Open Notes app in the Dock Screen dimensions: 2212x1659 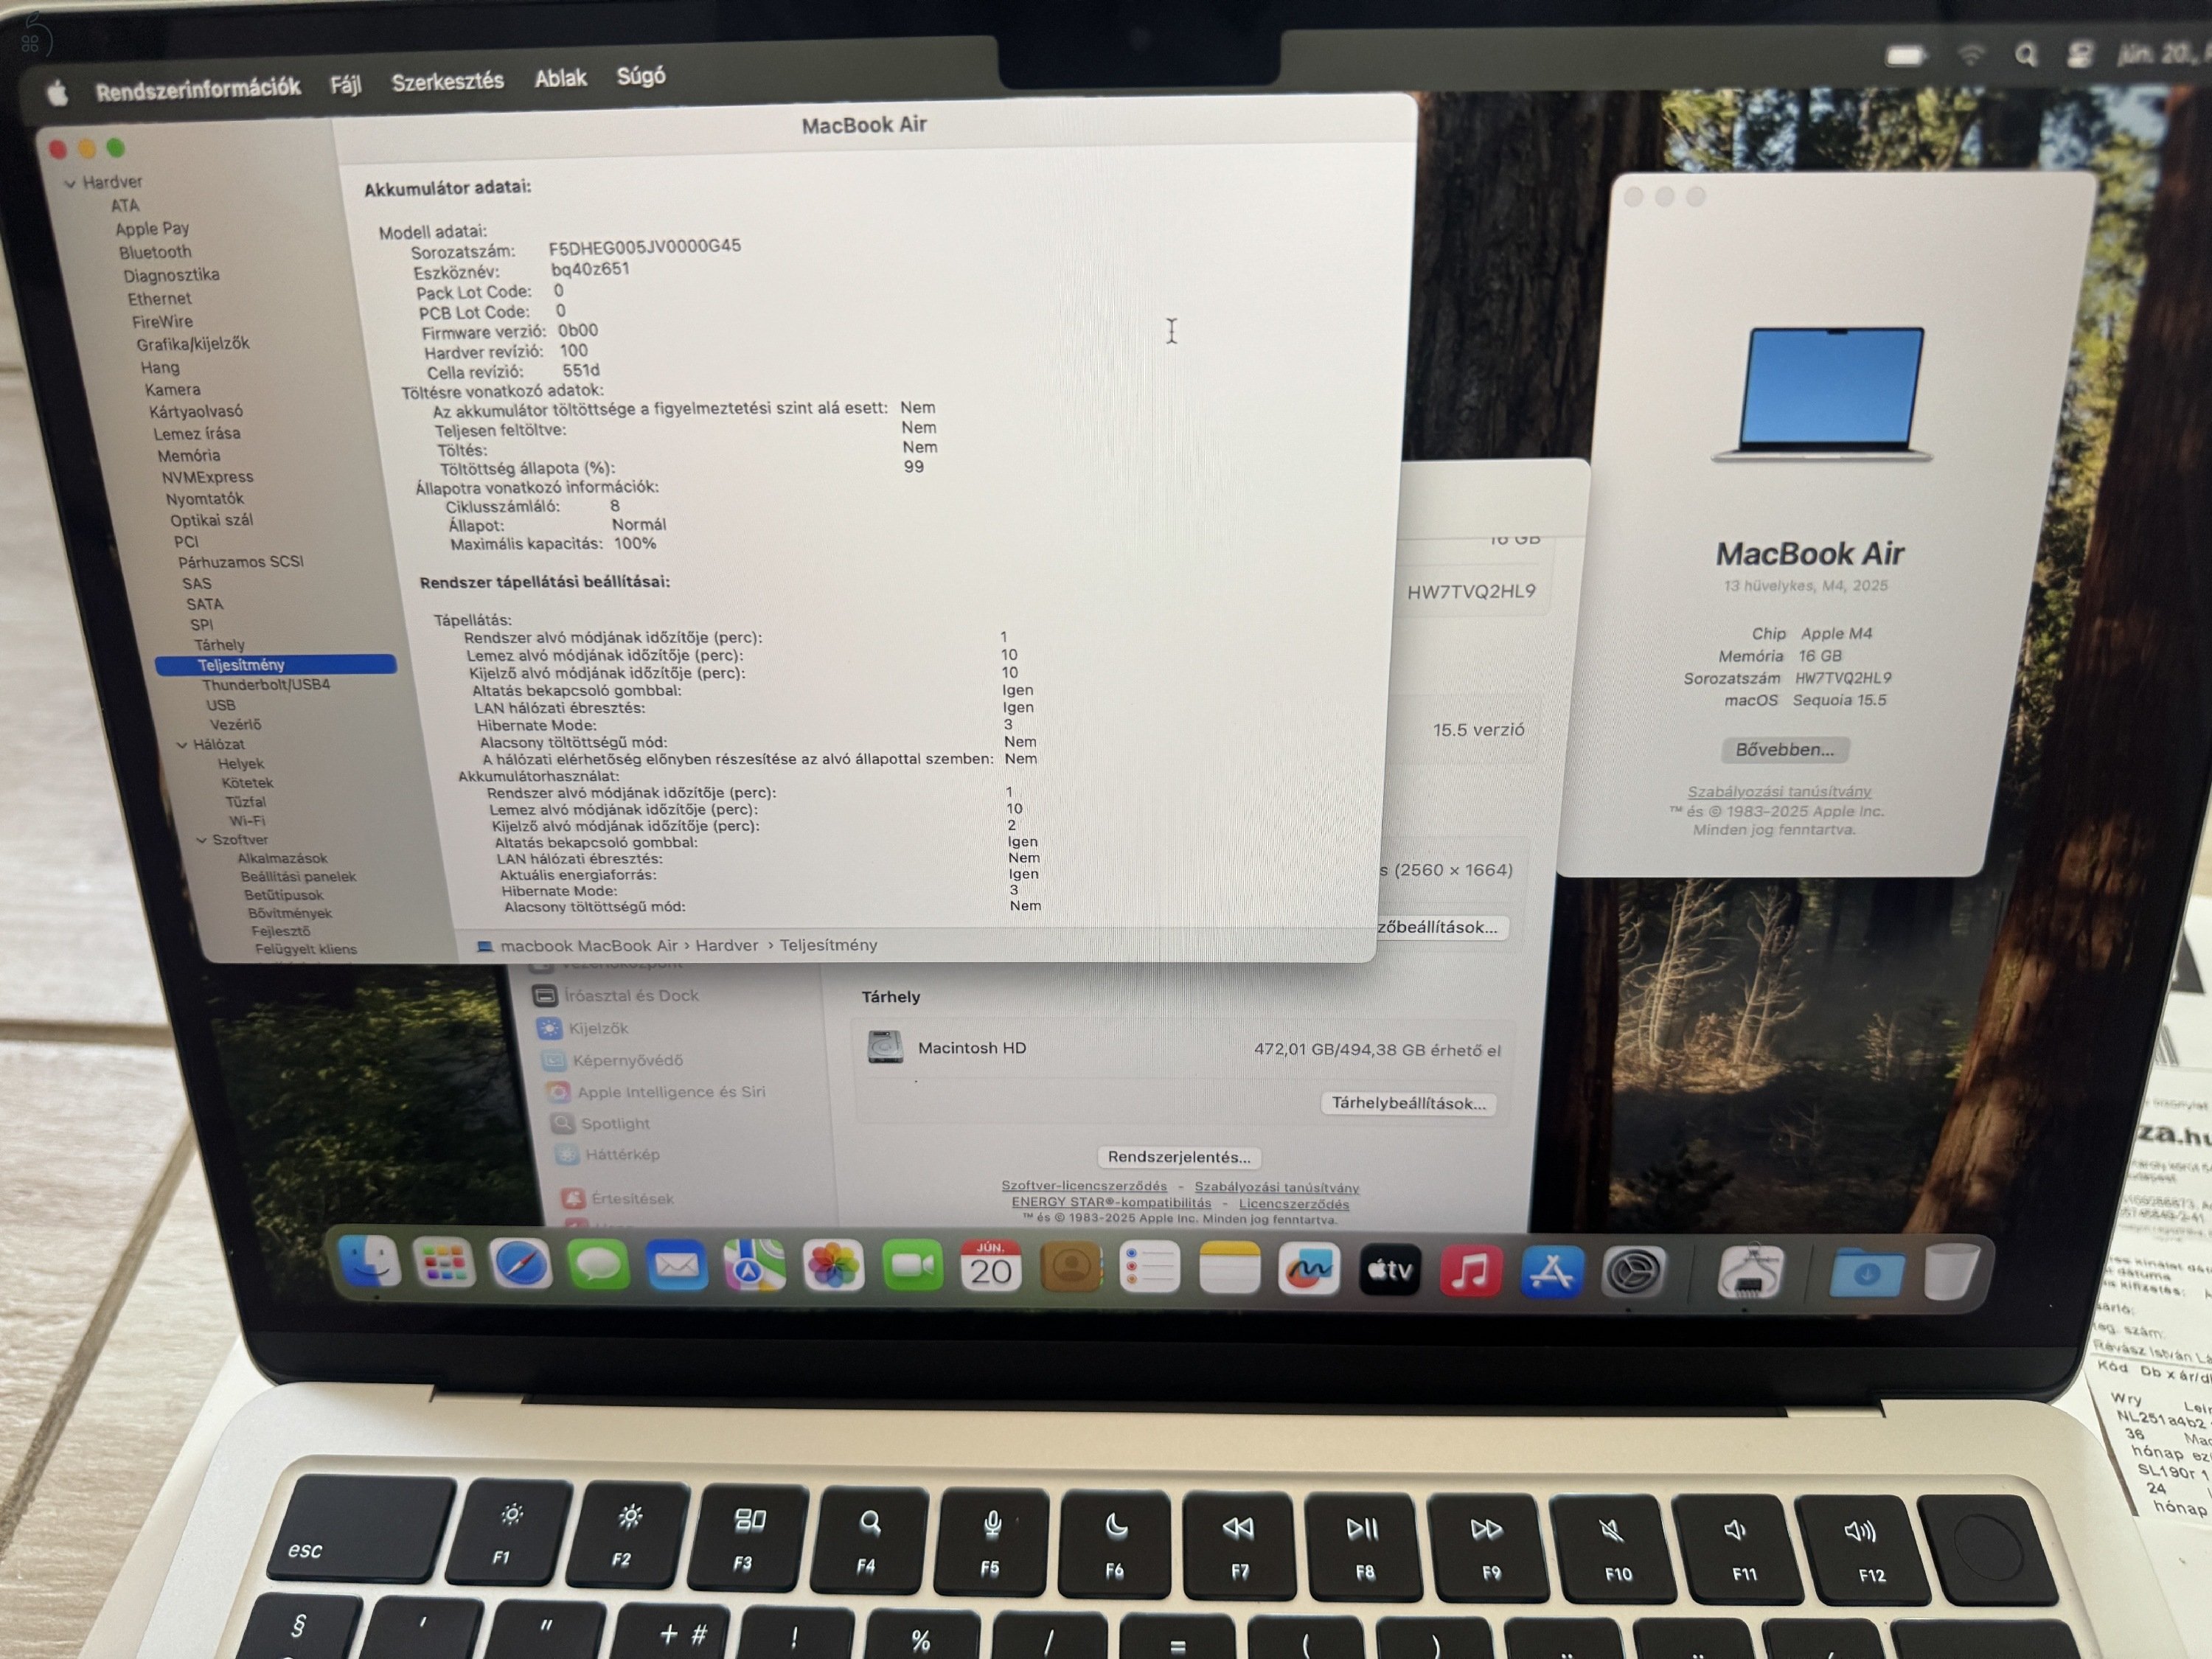coord(1229,1270)
